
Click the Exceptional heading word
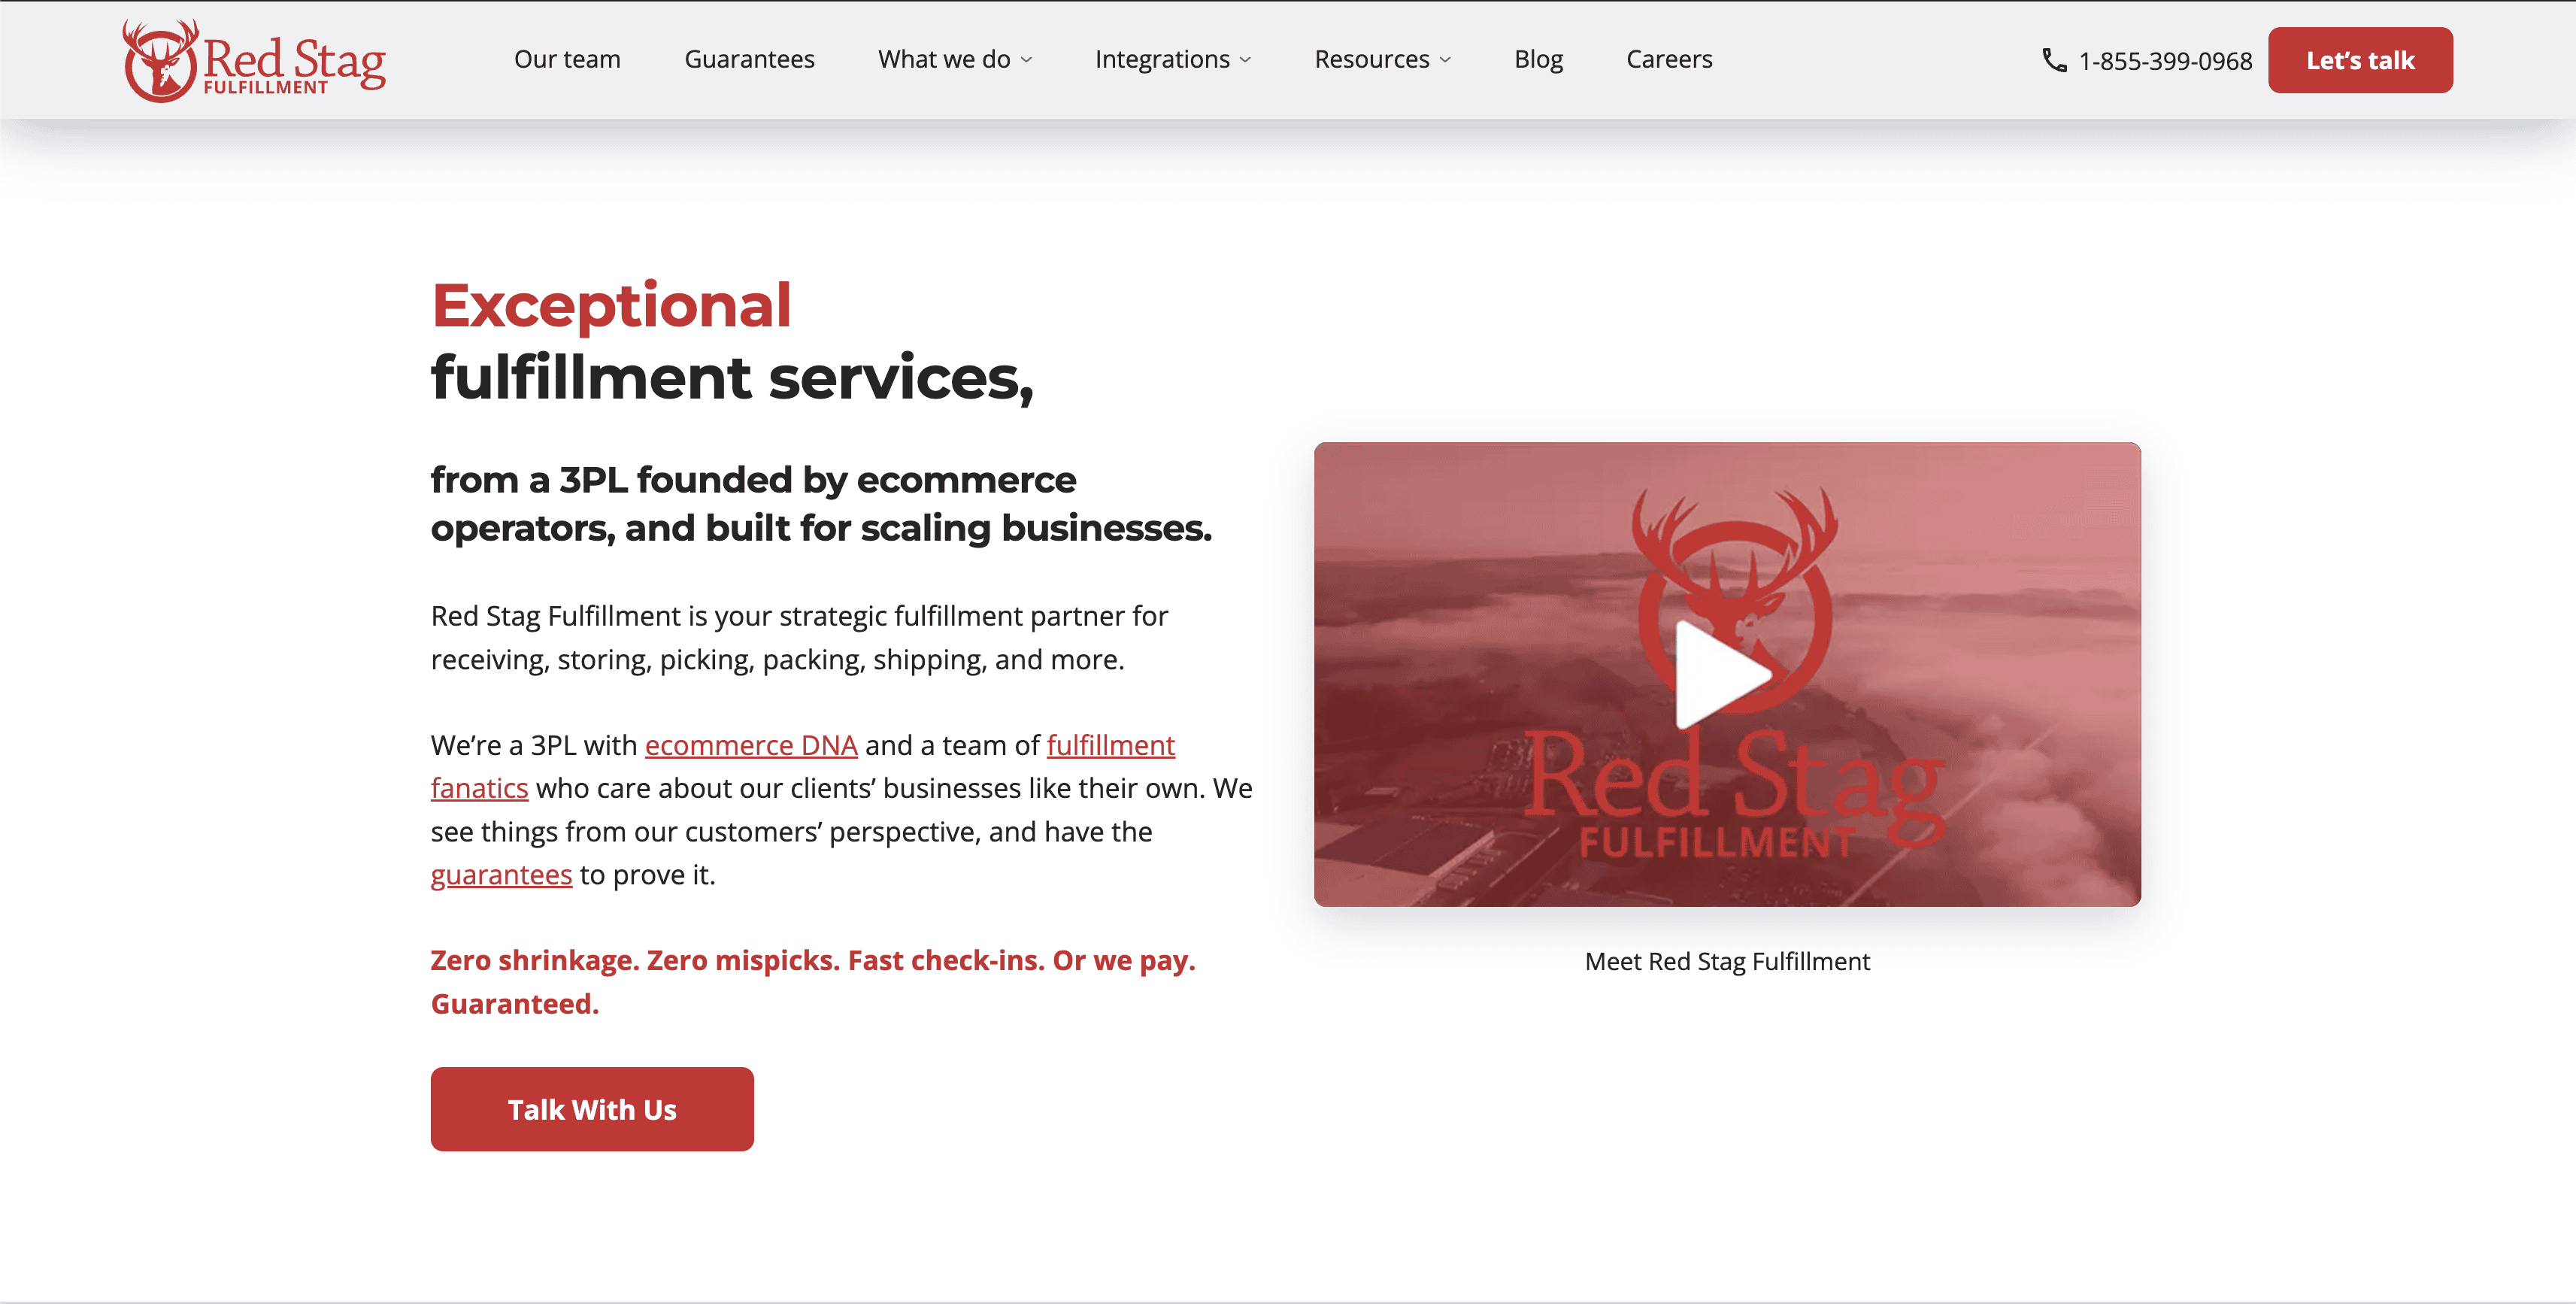611,305
